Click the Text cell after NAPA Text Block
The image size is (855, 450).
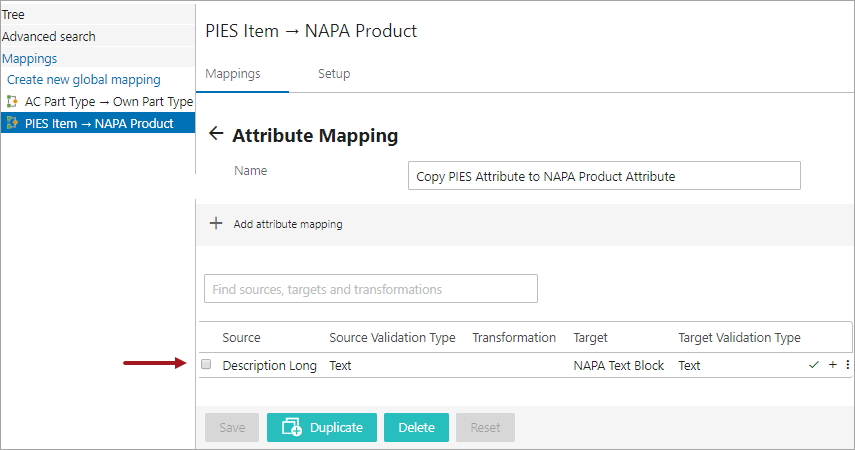point(689,365)
